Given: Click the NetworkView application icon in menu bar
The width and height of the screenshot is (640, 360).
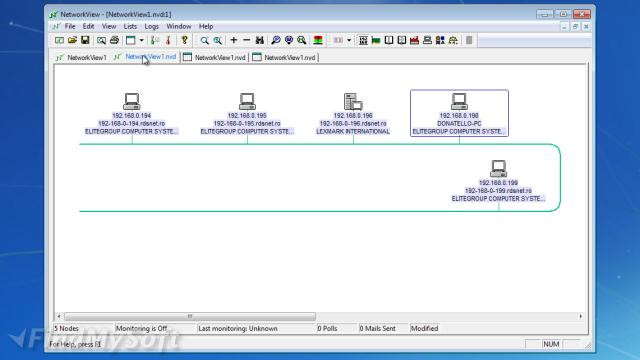Looking at the screenshot, I should tap(56, 26).
